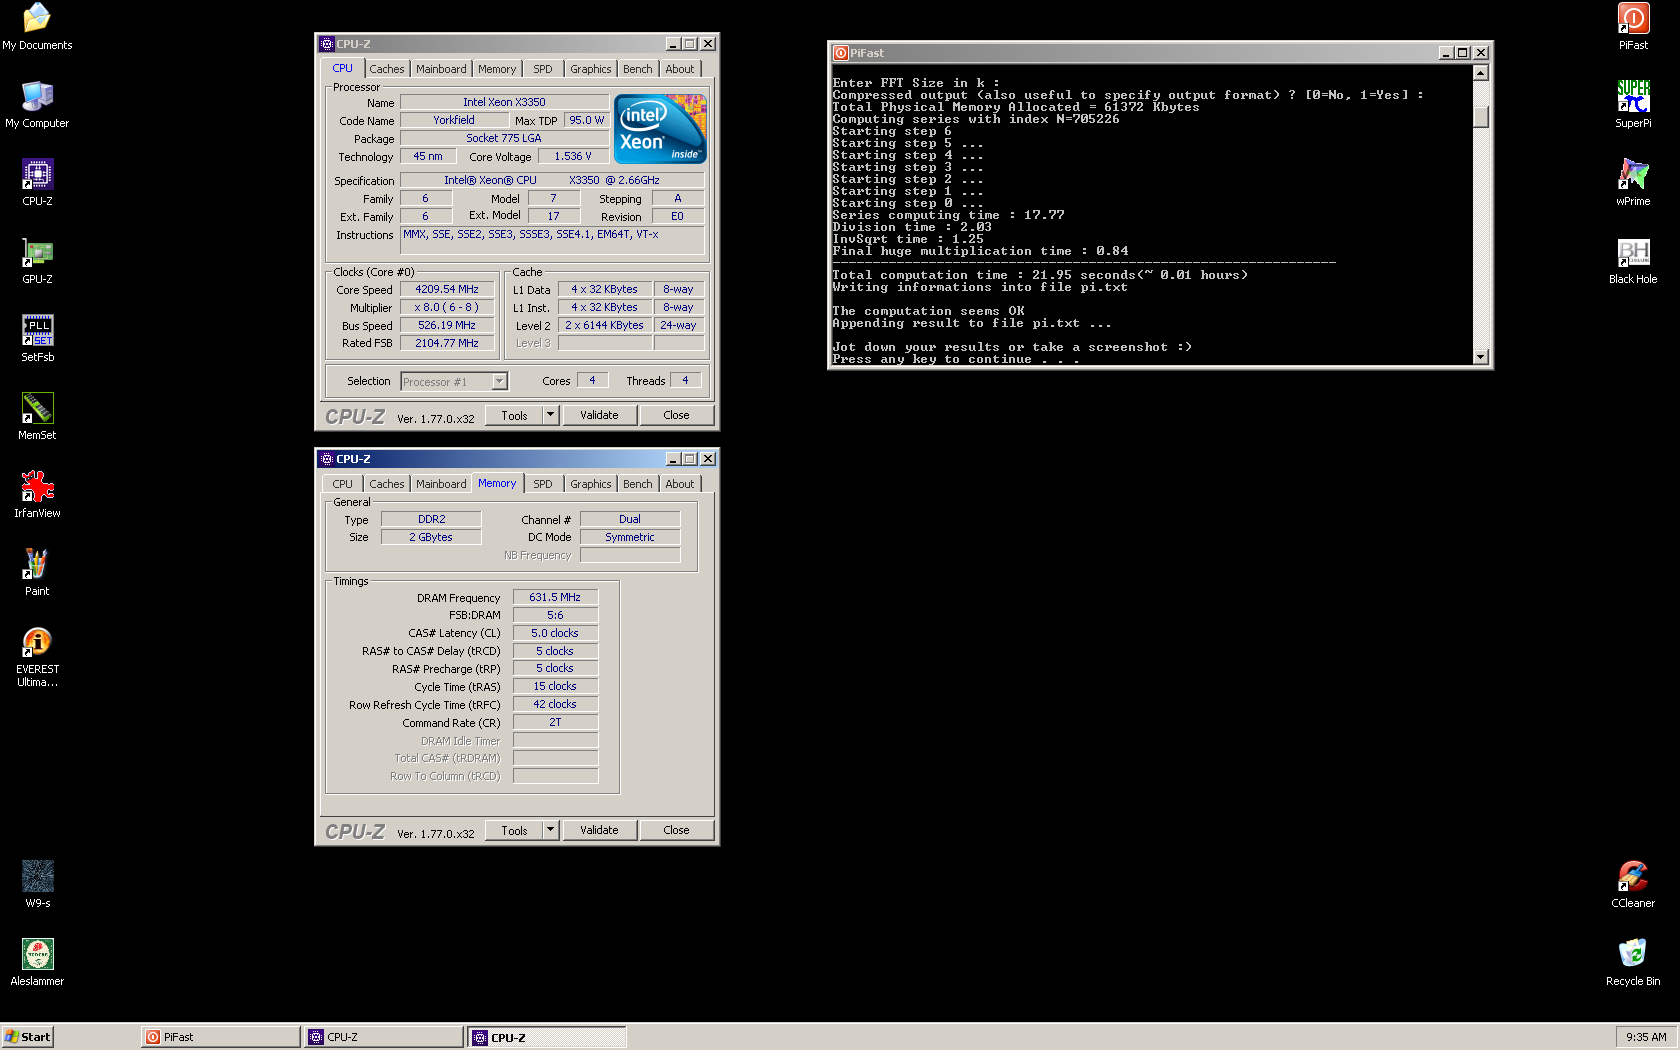Launch SuperPi desktop shortcut
Image resolution: width=1680 pixels, height=1050 pixels.
coord(1633,105)
